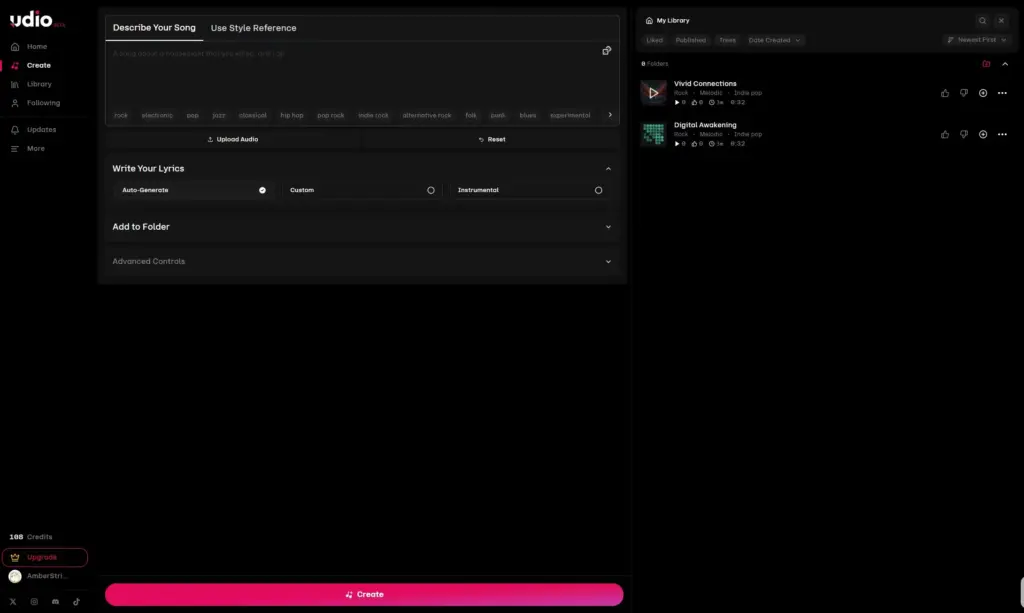
Task: Play the Vivid Connections thumbnail
Action: pyautogui.click(x=654, y=93)
